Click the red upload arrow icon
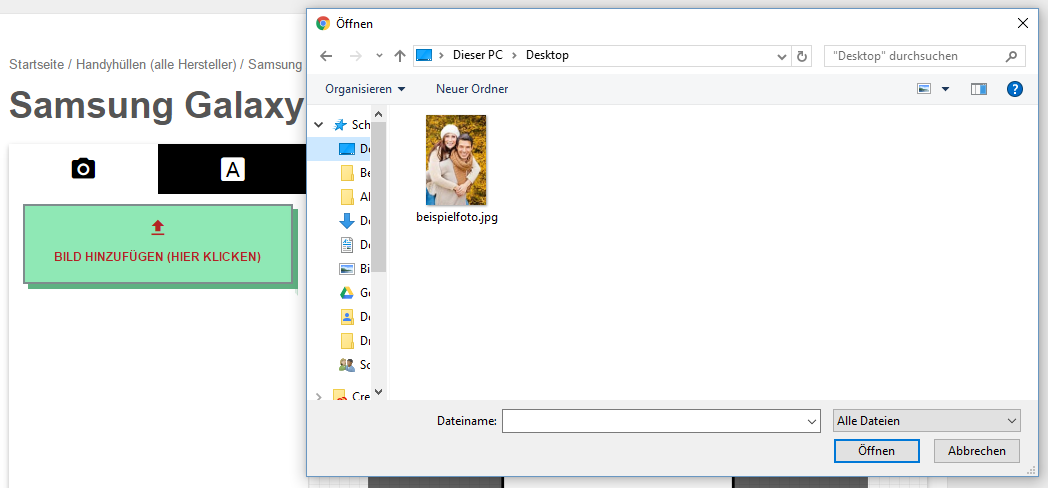This screenshot has width=1048, height=488. click(158, 228)
